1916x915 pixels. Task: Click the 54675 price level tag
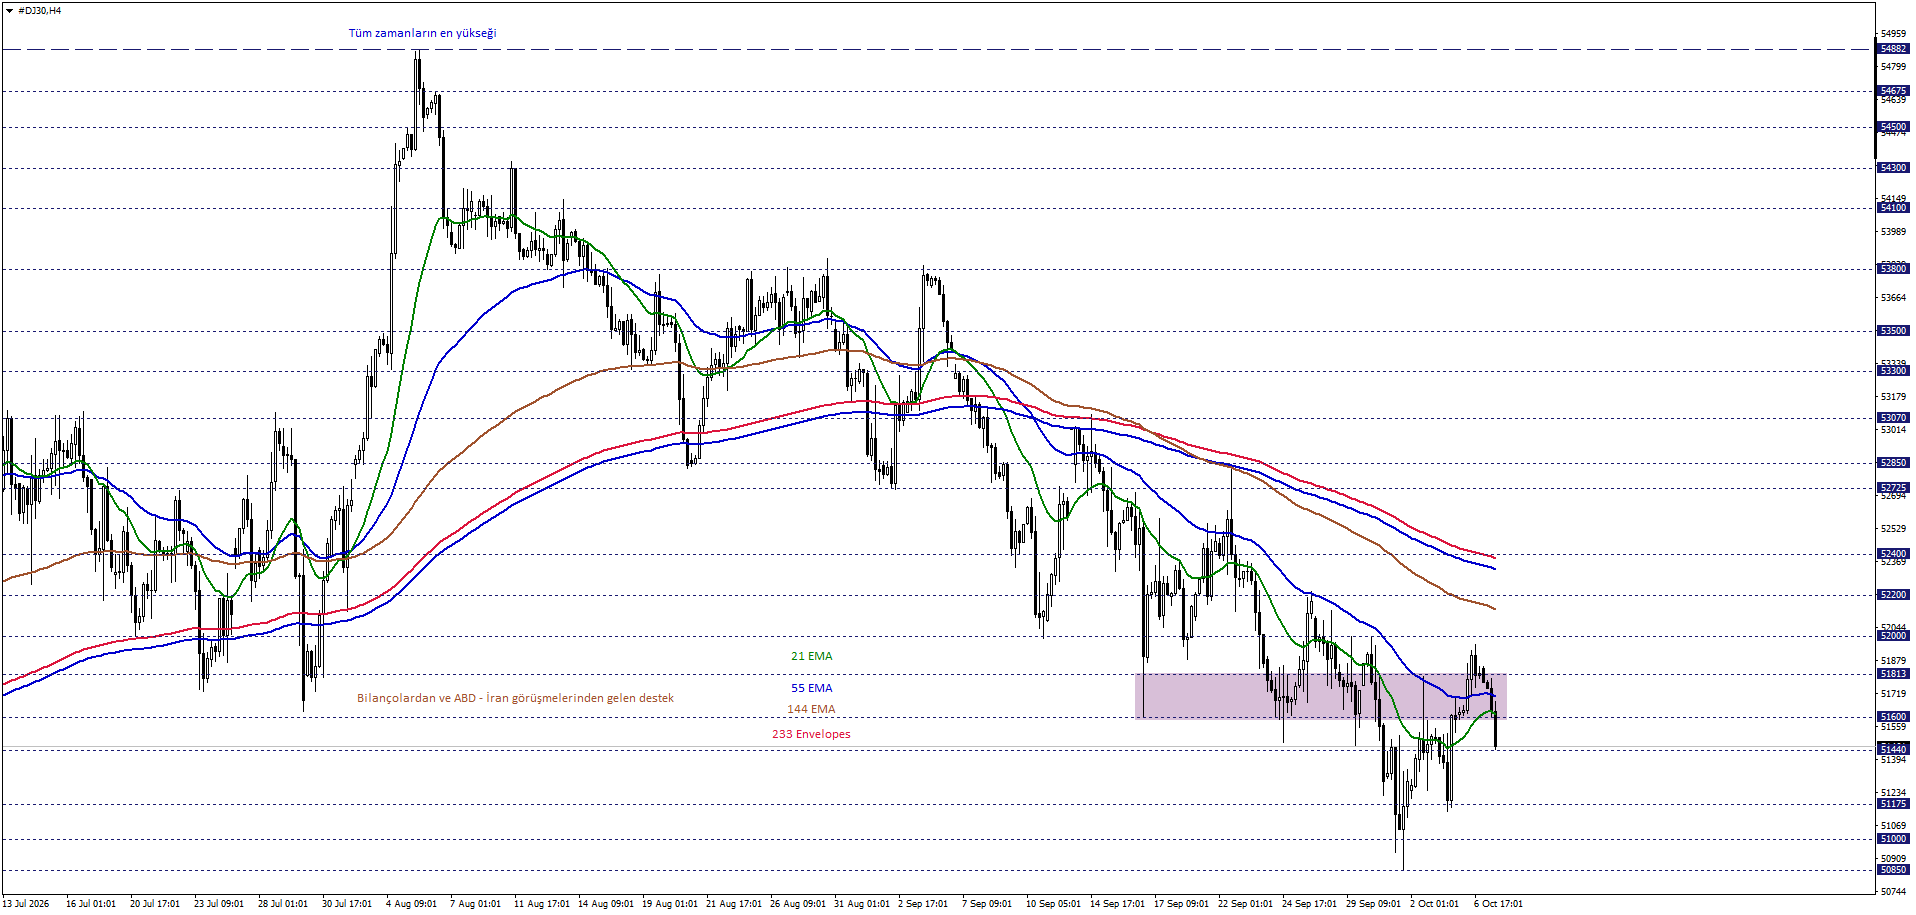(x=1893, y=91)
